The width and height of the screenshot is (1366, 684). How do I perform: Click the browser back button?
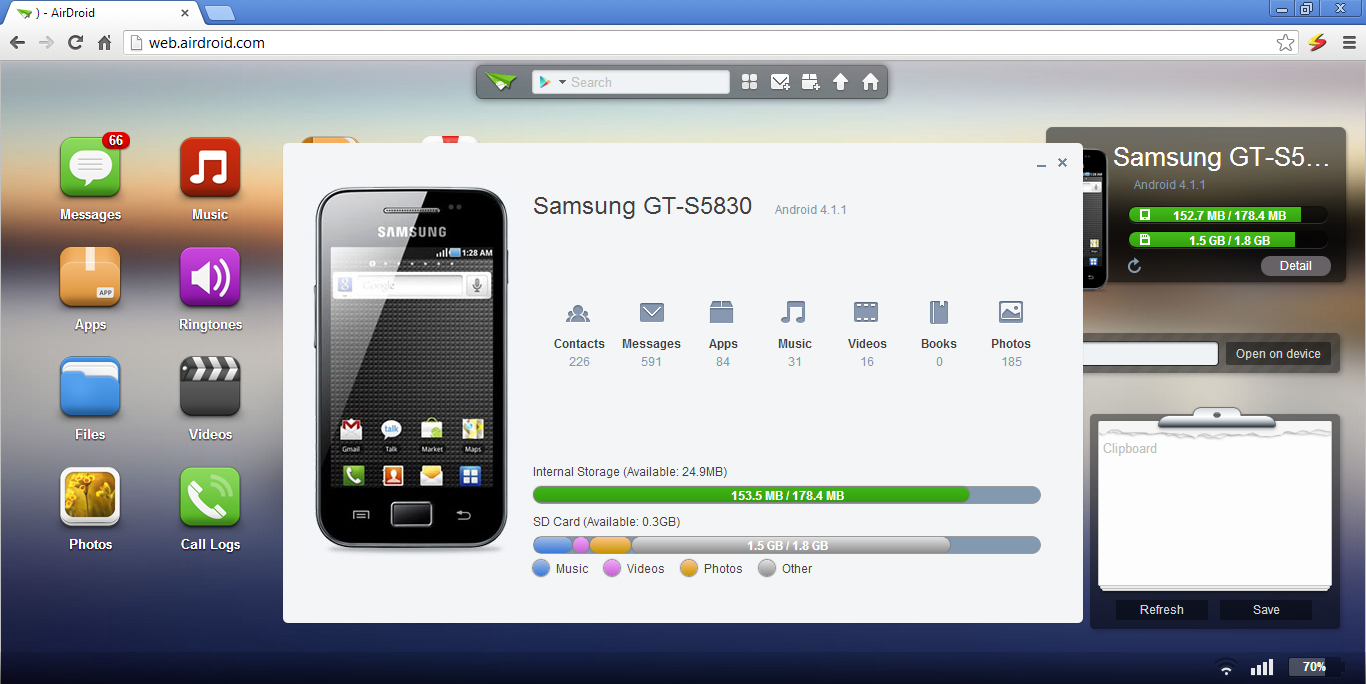coord(17,43)
